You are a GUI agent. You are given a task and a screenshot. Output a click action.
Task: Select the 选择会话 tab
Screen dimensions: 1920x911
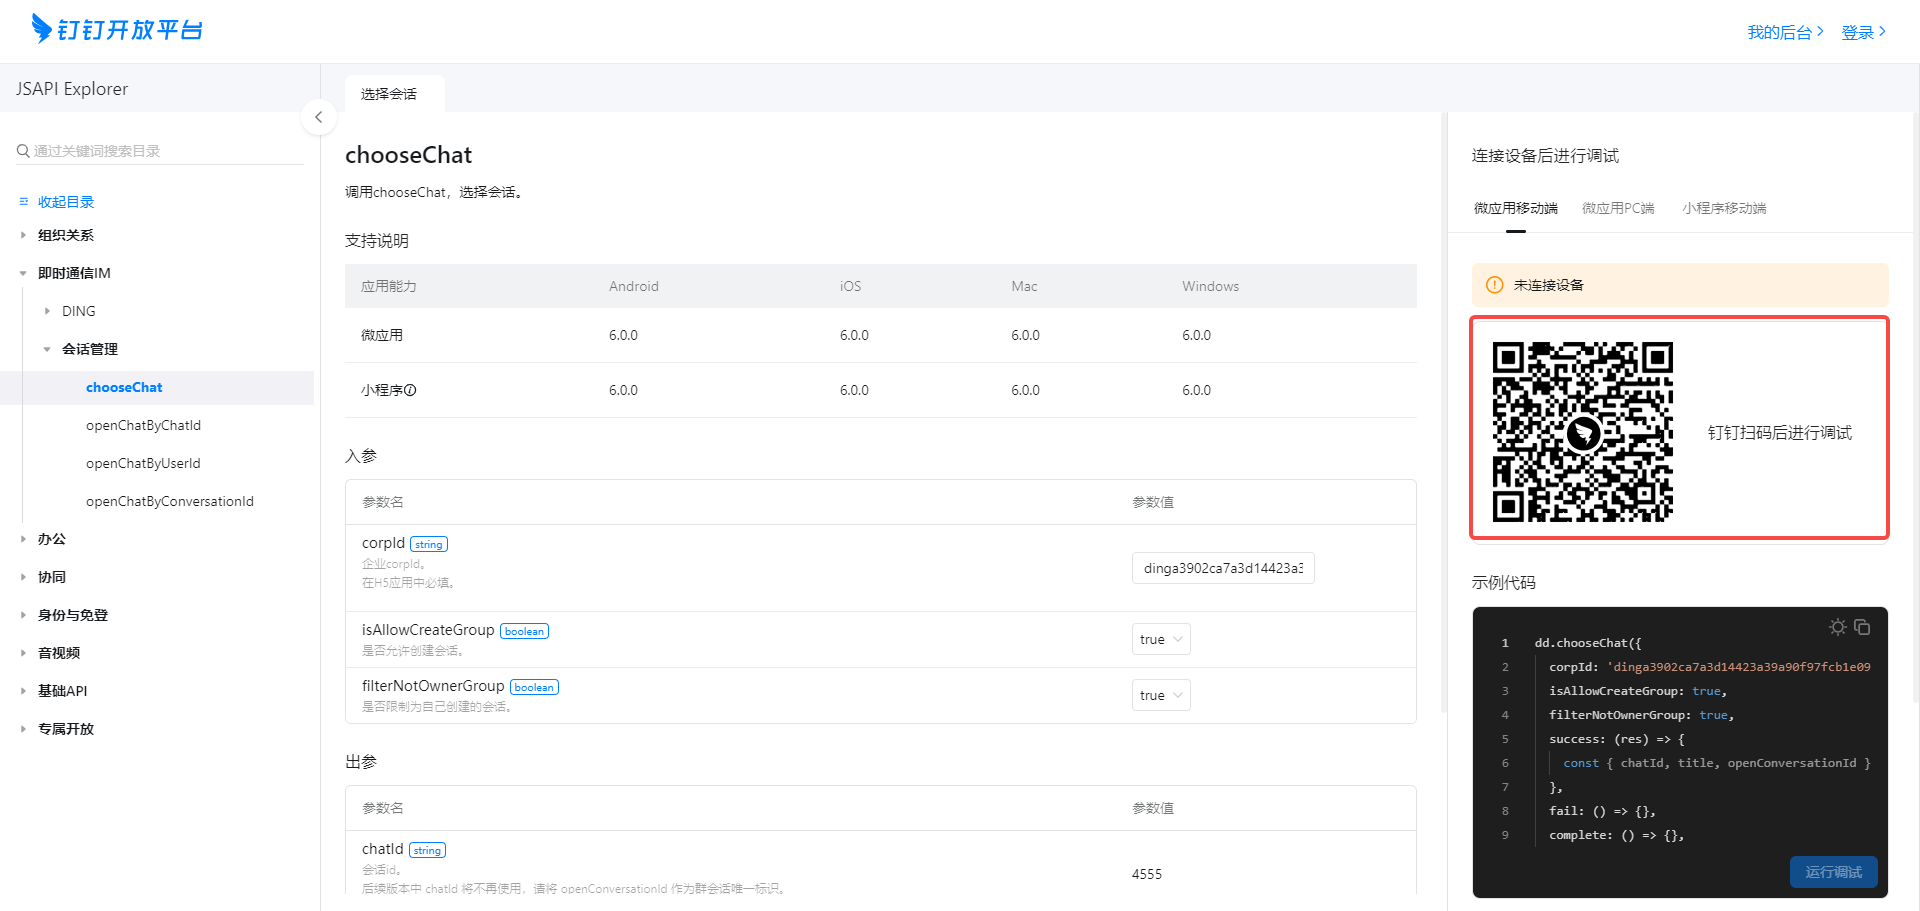point(395,94)
